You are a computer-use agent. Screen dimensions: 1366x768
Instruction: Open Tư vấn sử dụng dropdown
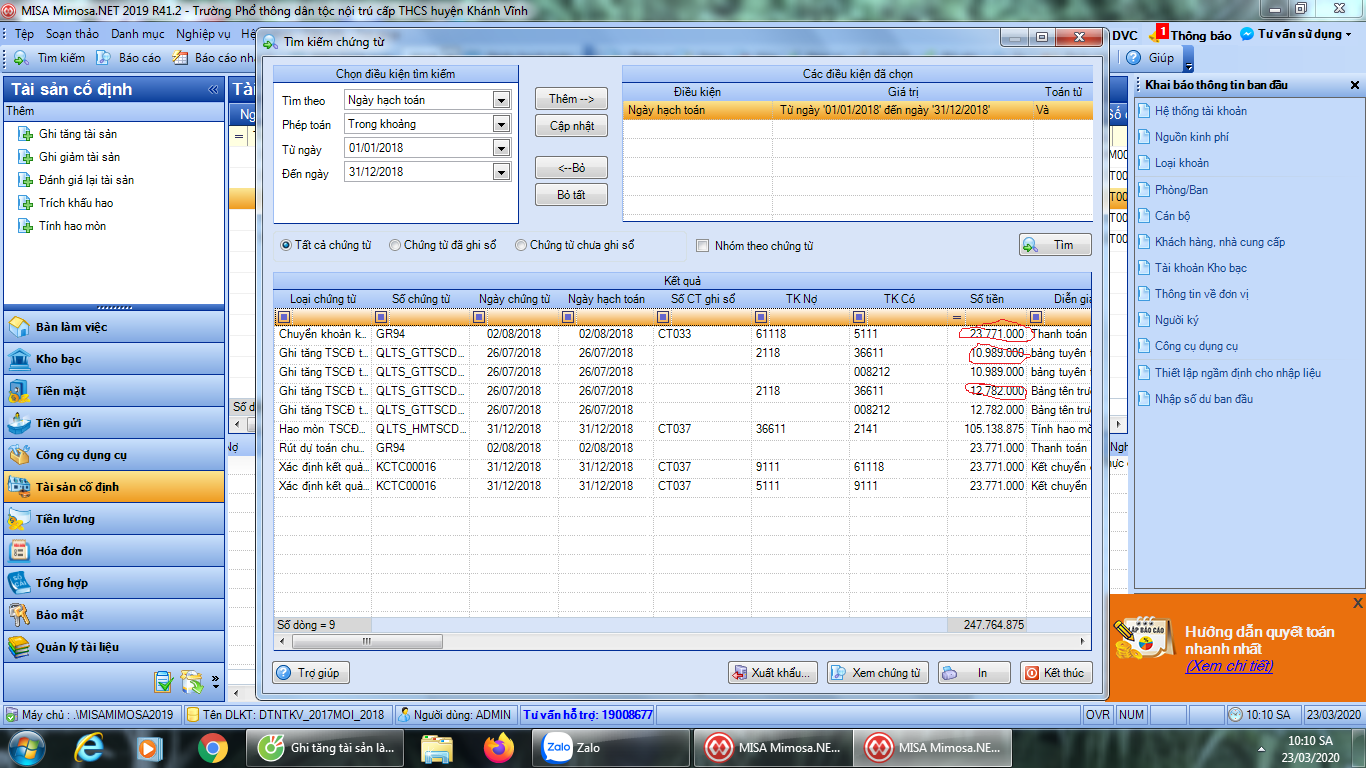click(1296, 34)
